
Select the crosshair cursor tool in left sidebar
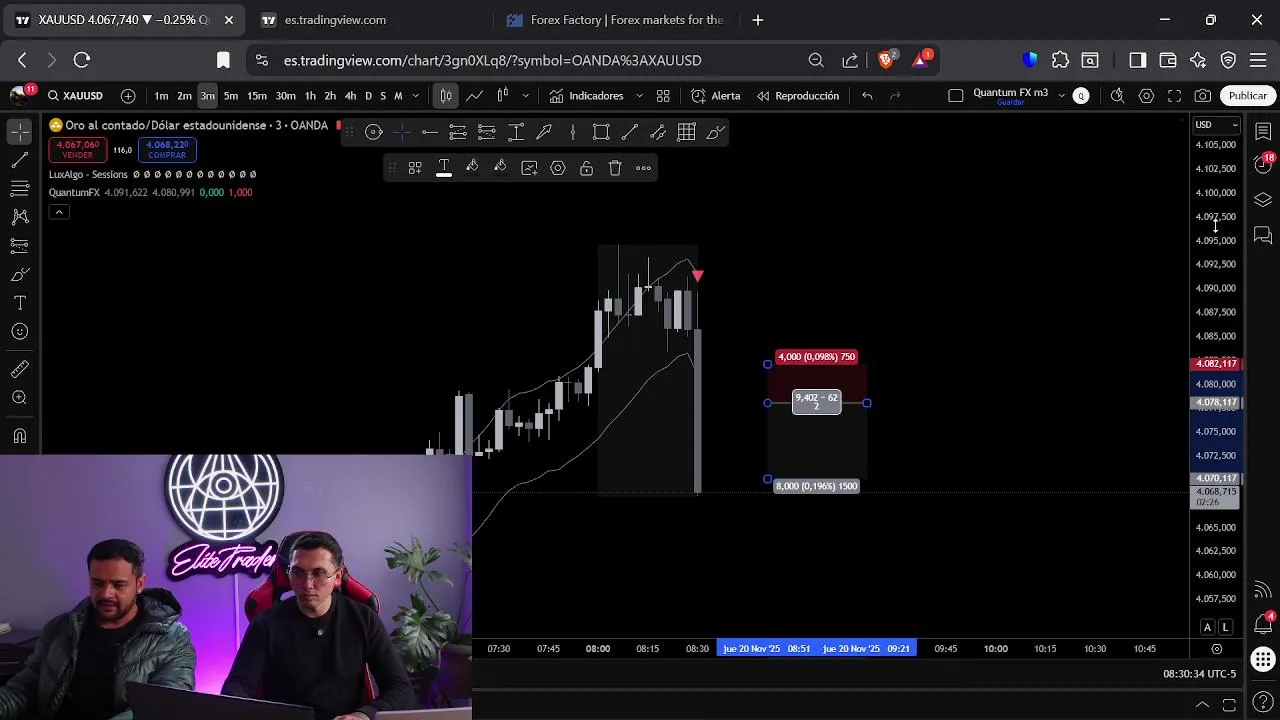pos(19,132)
